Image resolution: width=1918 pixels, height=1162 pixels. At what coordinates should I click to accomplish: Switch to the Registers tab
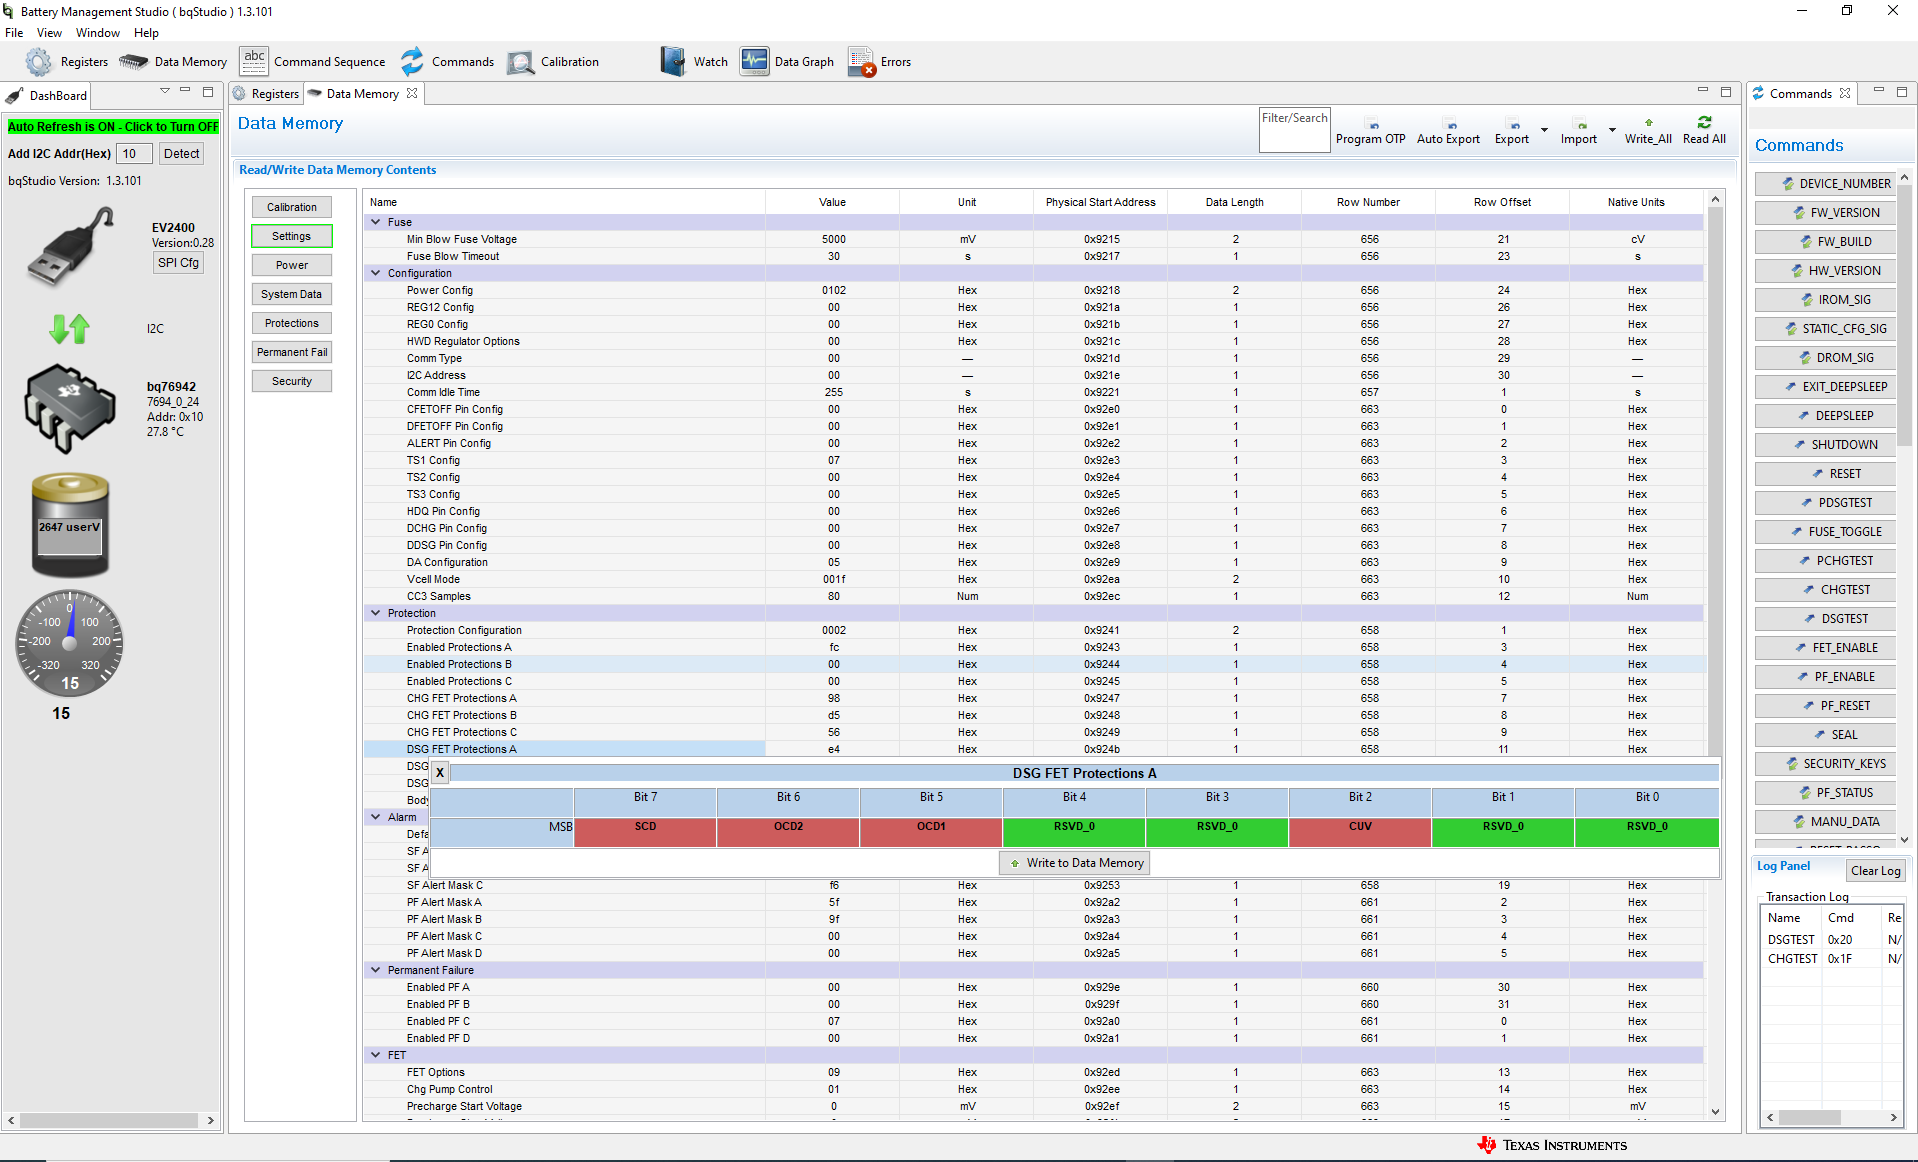[266, 94]
